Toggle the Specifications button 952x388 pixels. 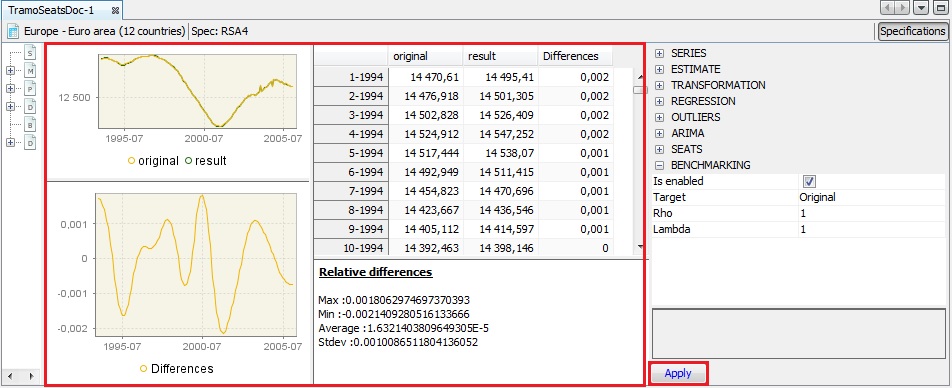point(913,31)
